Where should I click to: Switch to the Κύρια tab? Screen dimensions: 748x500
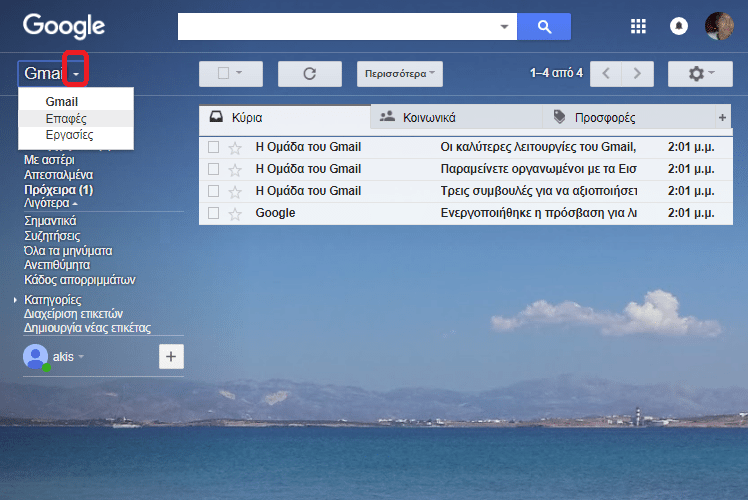285,117
